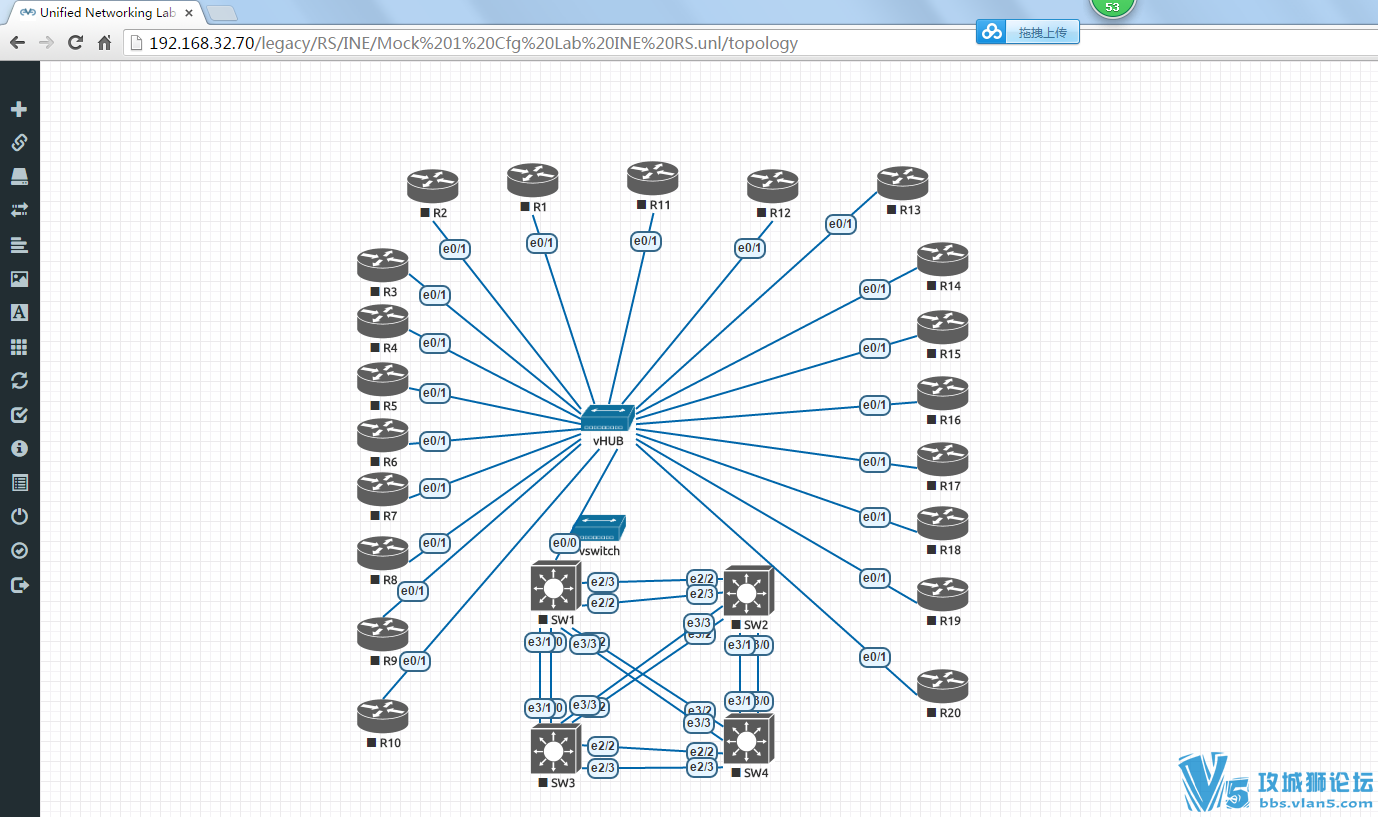
Task: Click the text object 'A' icon
Action: (19, 313)
